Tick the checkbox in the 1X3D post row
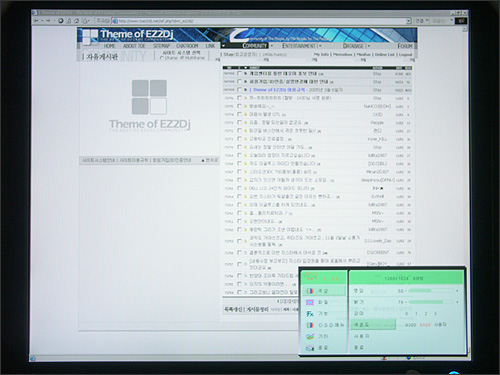 239,114
